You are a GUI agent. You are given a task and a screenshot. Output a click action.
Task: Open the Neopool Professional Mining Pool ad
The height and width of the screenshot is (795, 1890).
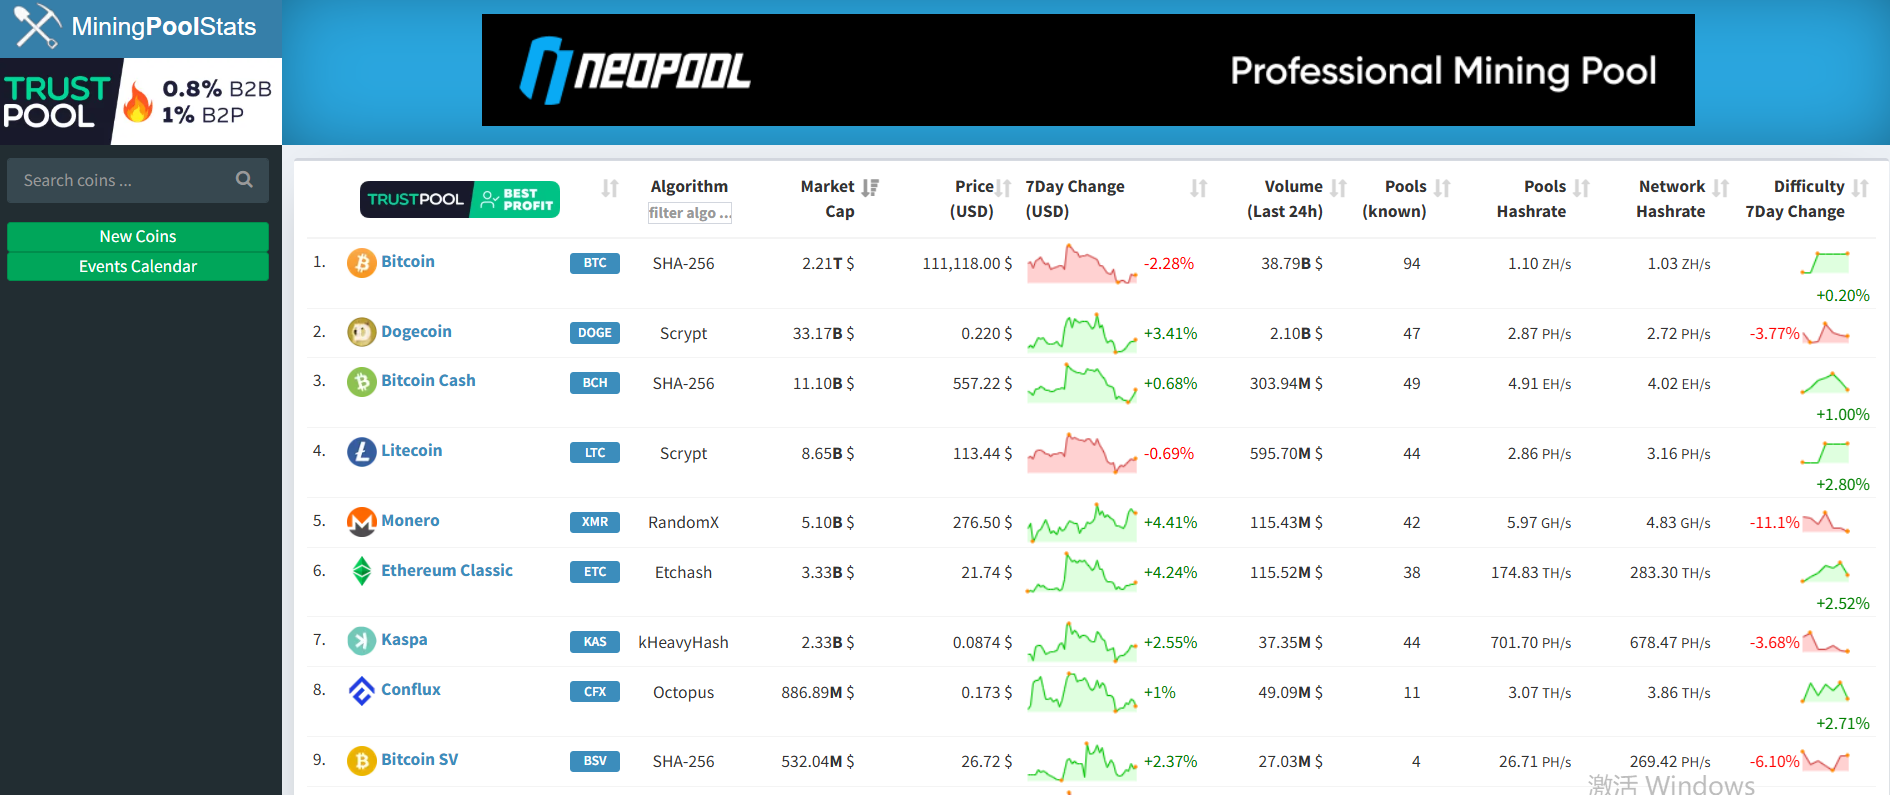(x=1088, y=70)
